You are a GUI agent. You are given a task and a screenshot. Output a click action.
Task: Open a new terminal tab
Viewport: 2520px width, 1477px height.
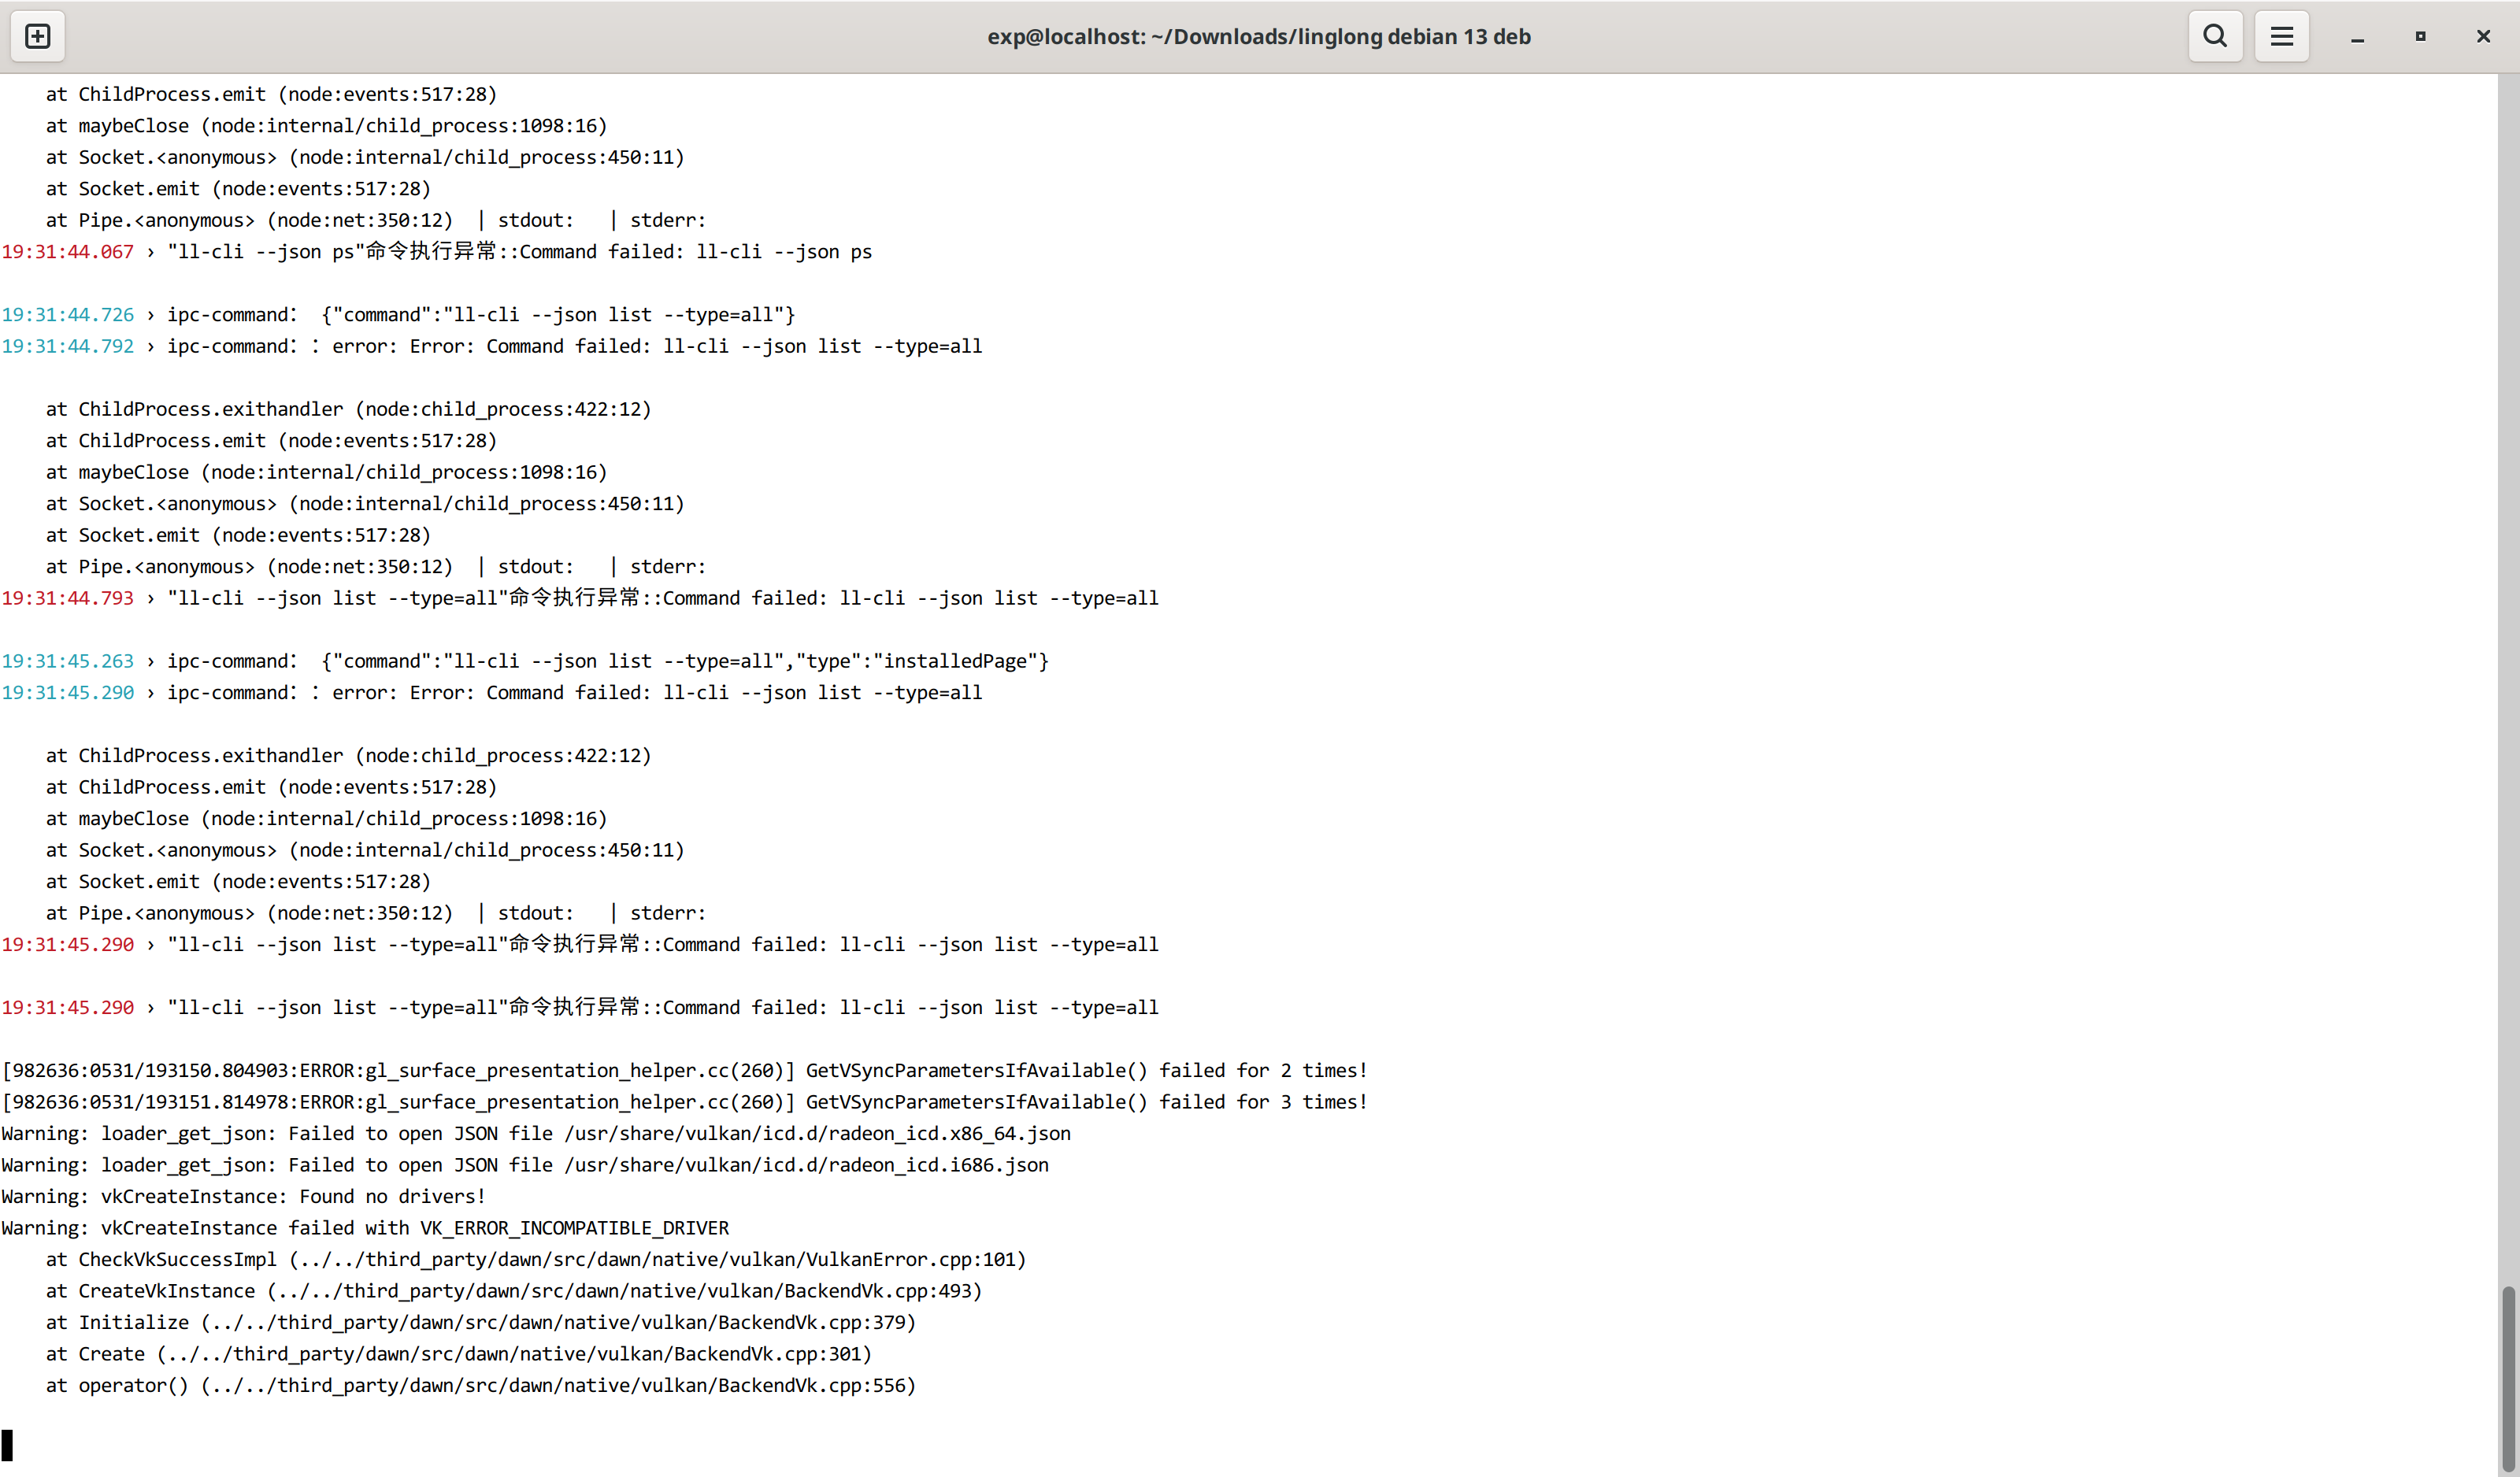pos(37,36)
